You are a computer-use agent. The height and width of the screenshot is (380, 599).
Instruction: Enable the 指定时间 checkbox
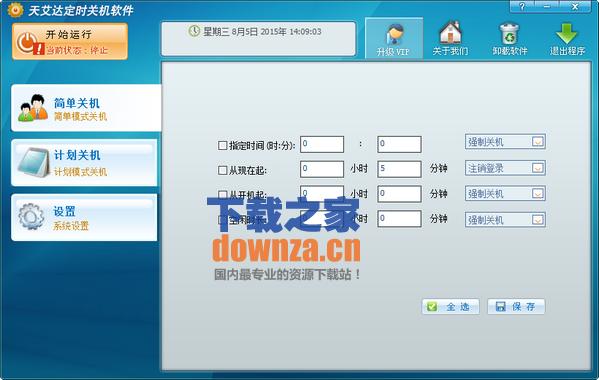click(222, 145)
